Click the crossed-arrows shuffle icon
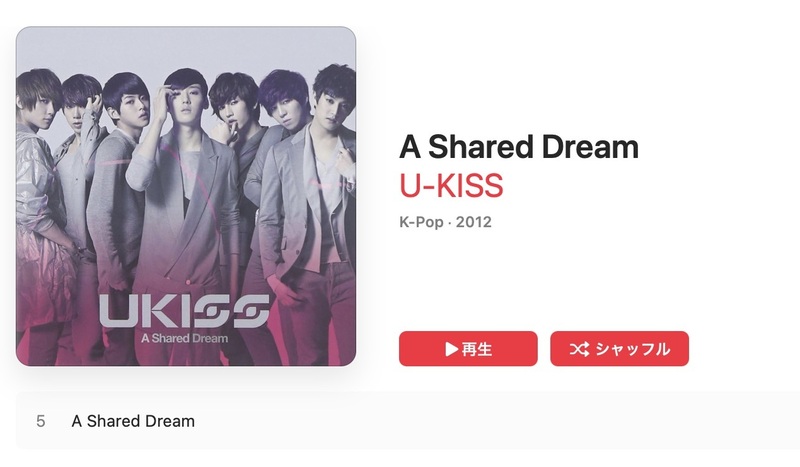 580,349
